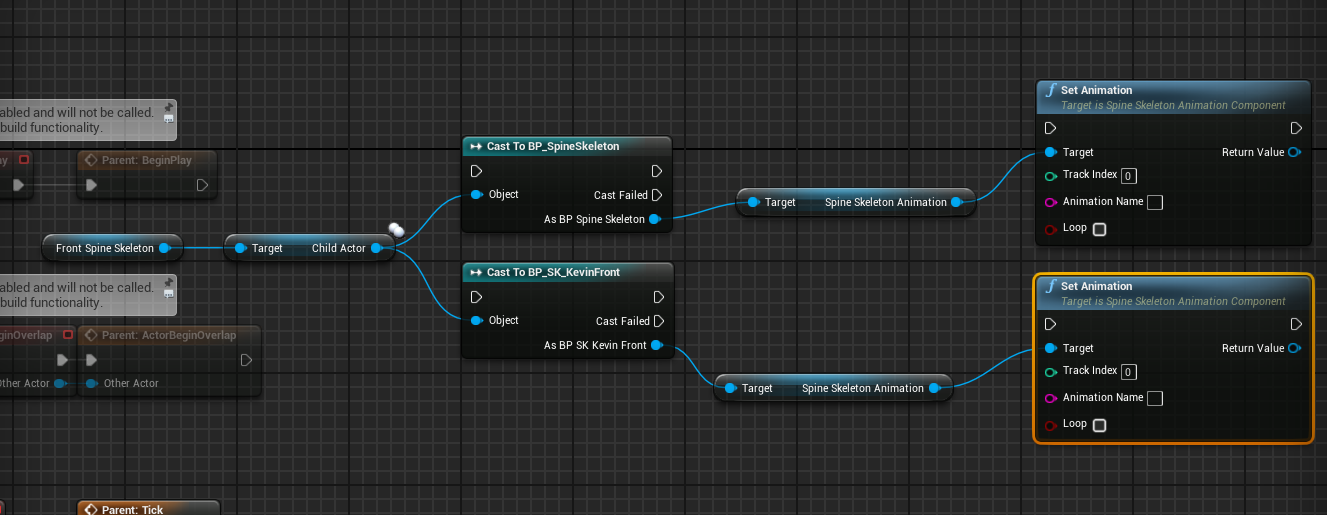The height and width of the screenshot is (515, 1327).
Task: Click exec output pin of Cast To BP_SK_KevinFront
Action: click(658, 297)
